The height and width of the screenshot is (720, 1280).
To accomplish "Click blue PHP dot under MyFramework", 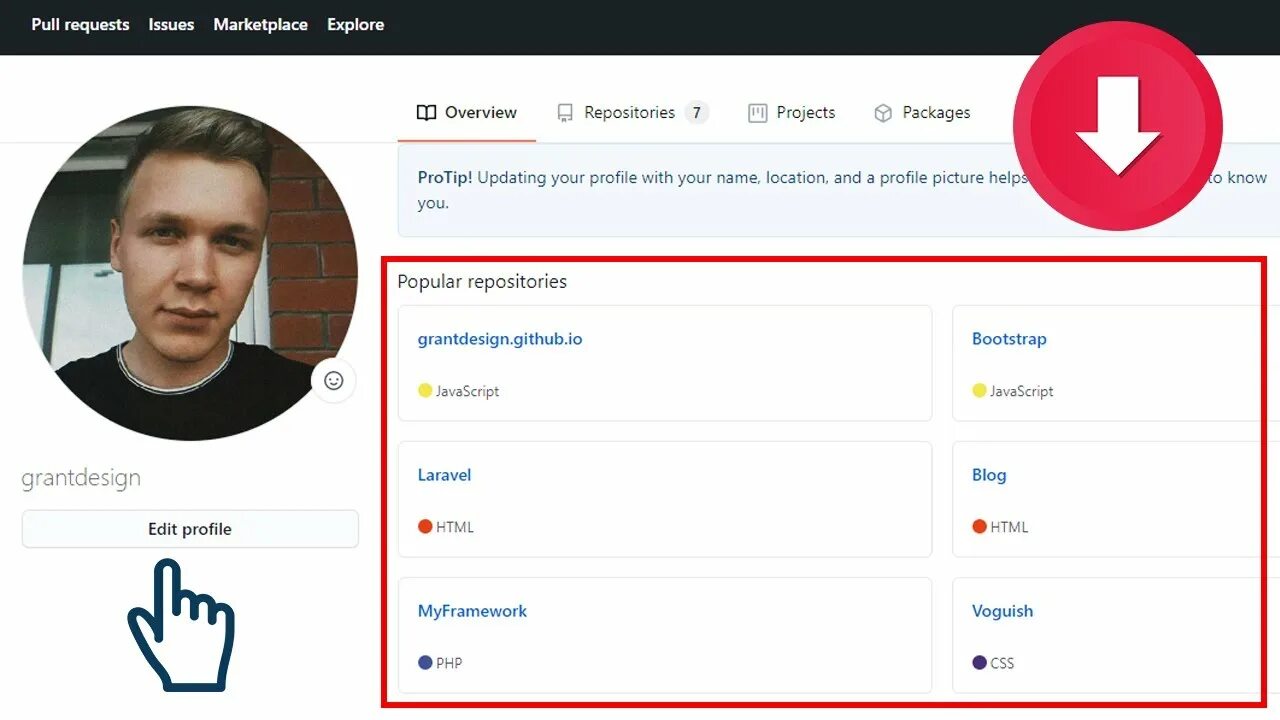I will coord(425,663).
